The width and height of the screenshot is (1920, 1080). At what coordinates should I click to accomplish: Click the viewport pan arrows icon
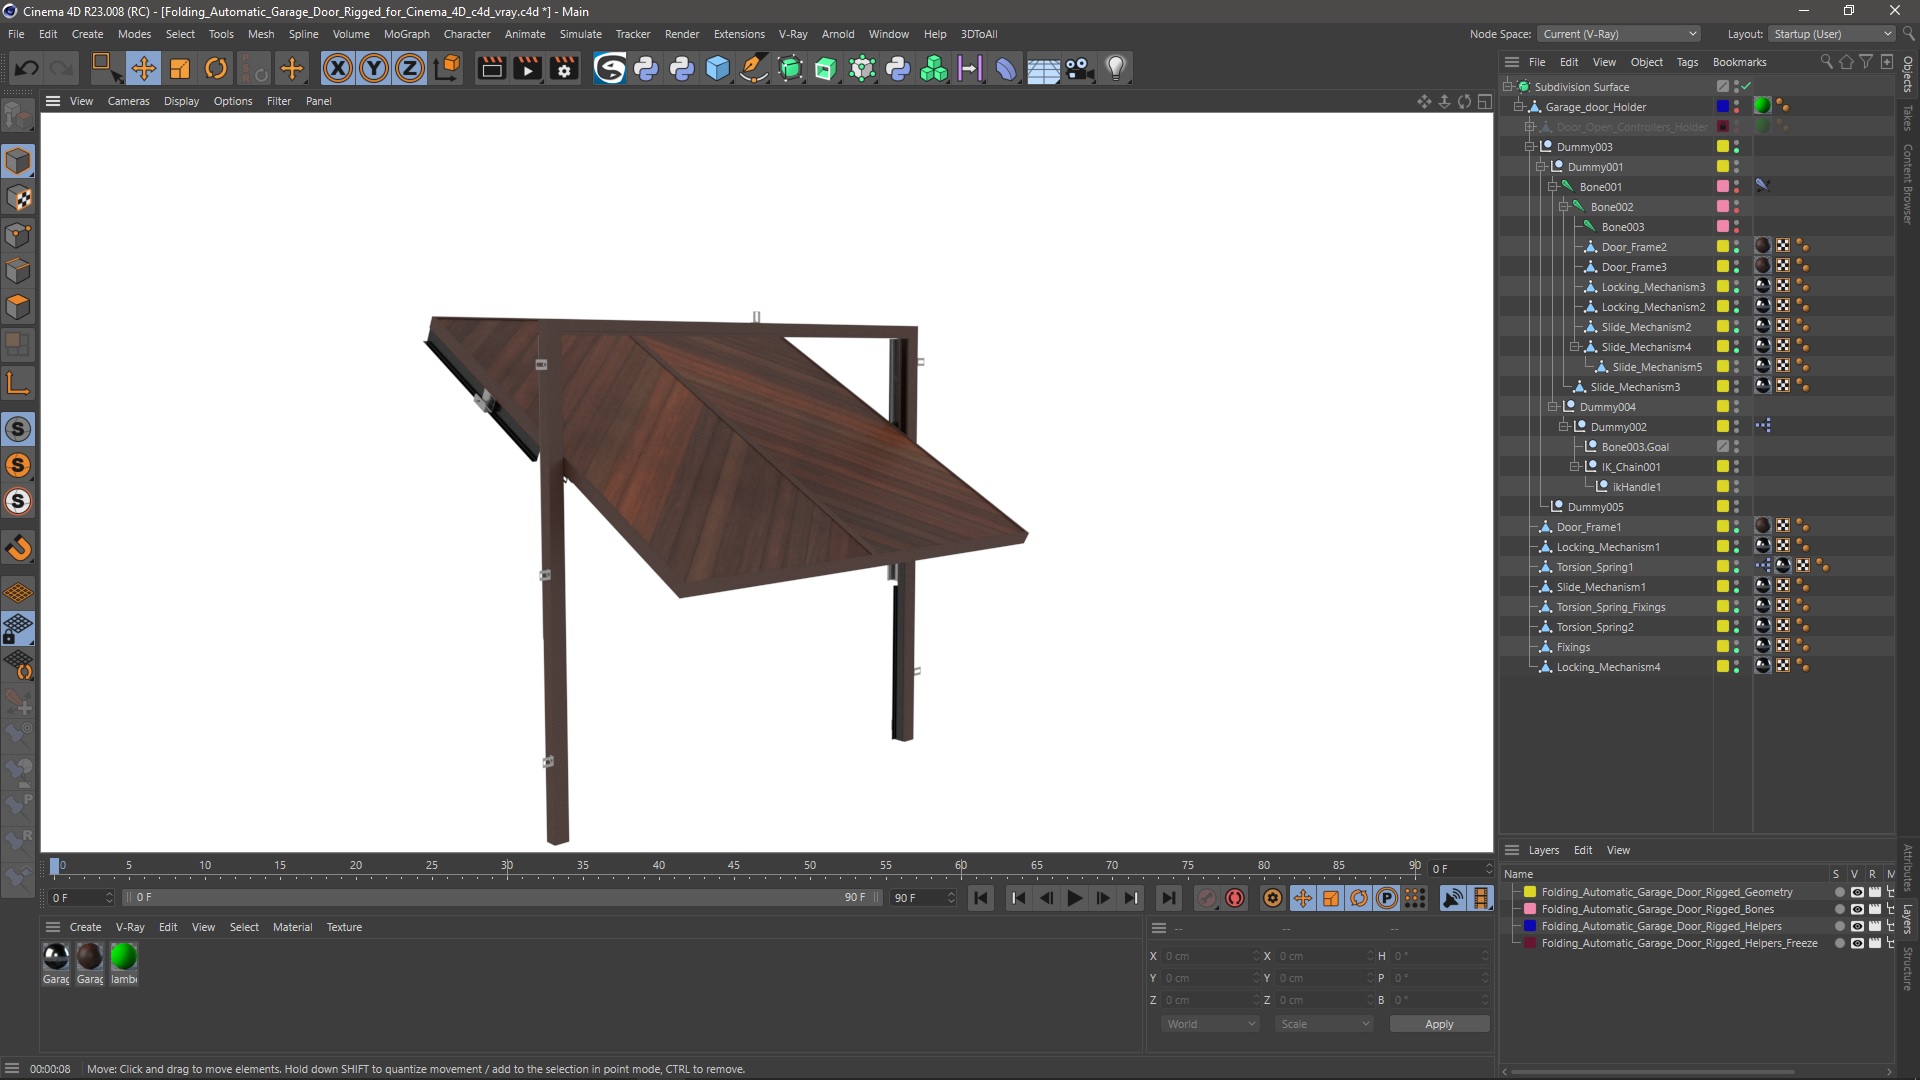pos(1424,101)
